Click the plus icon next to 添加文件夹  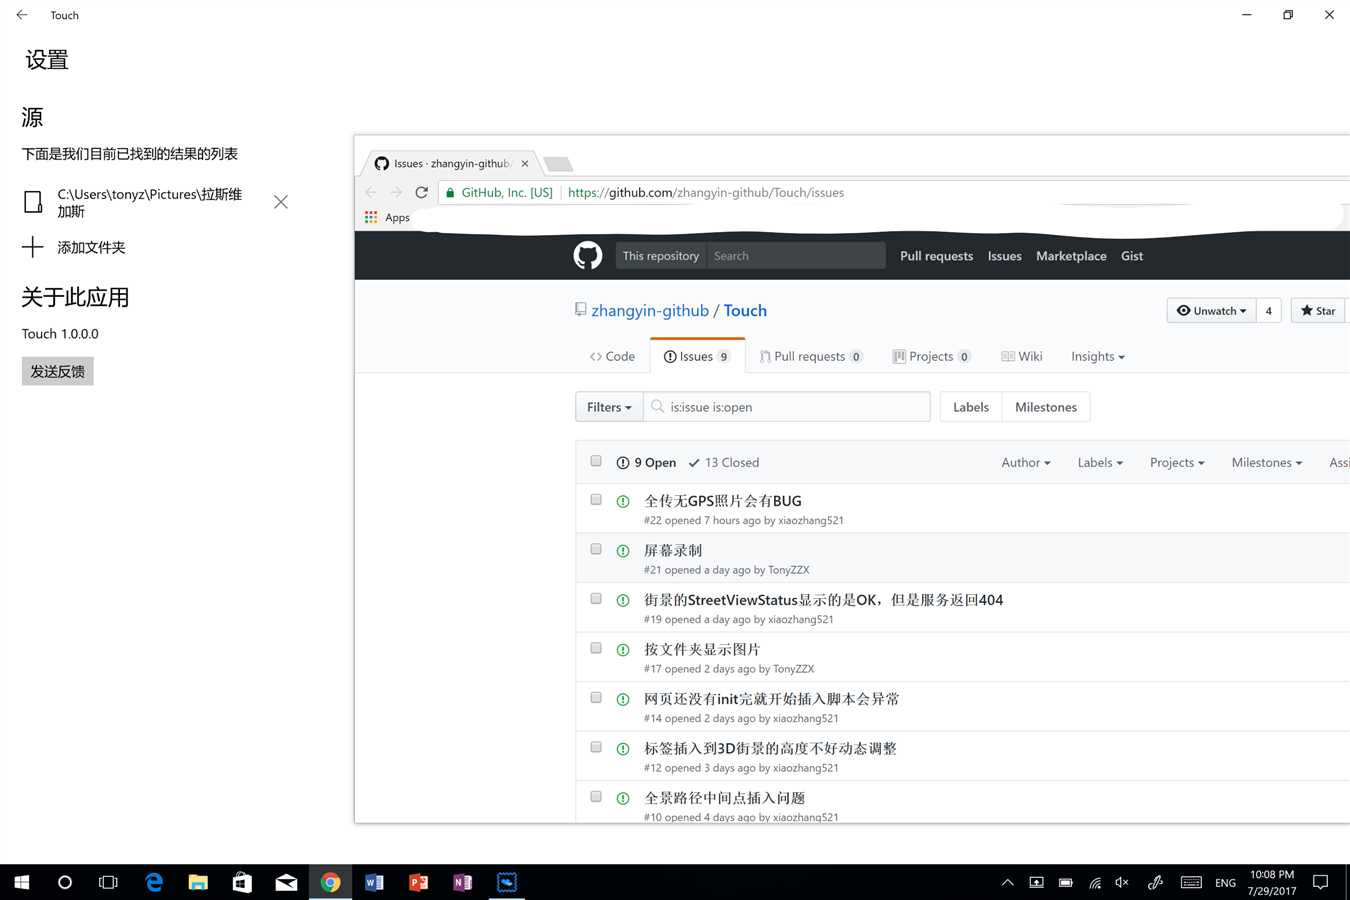pyautogui.click(x=33, y=247)
